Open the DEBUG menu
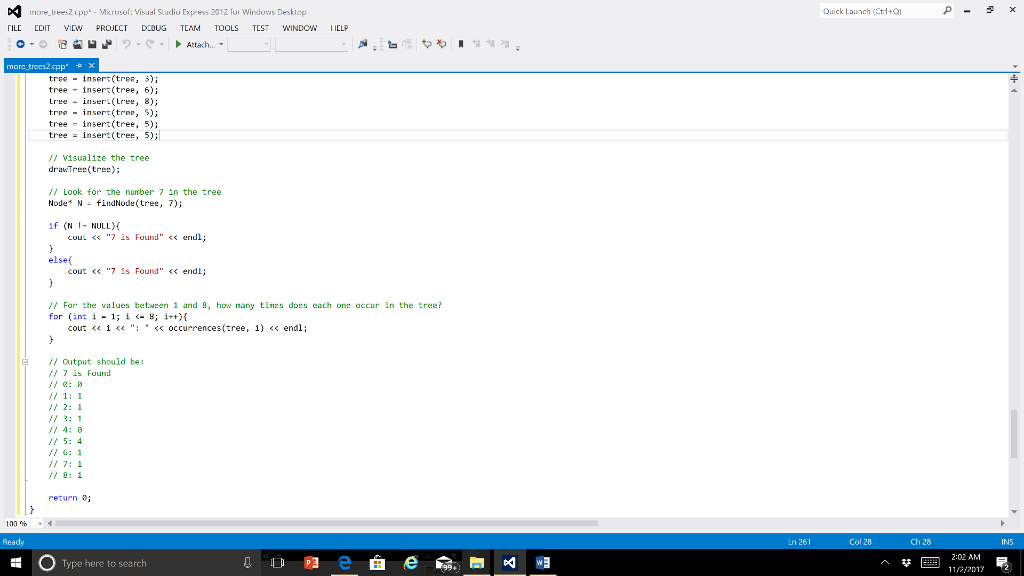Screen dimensions: 1024x576 [153, 27]
